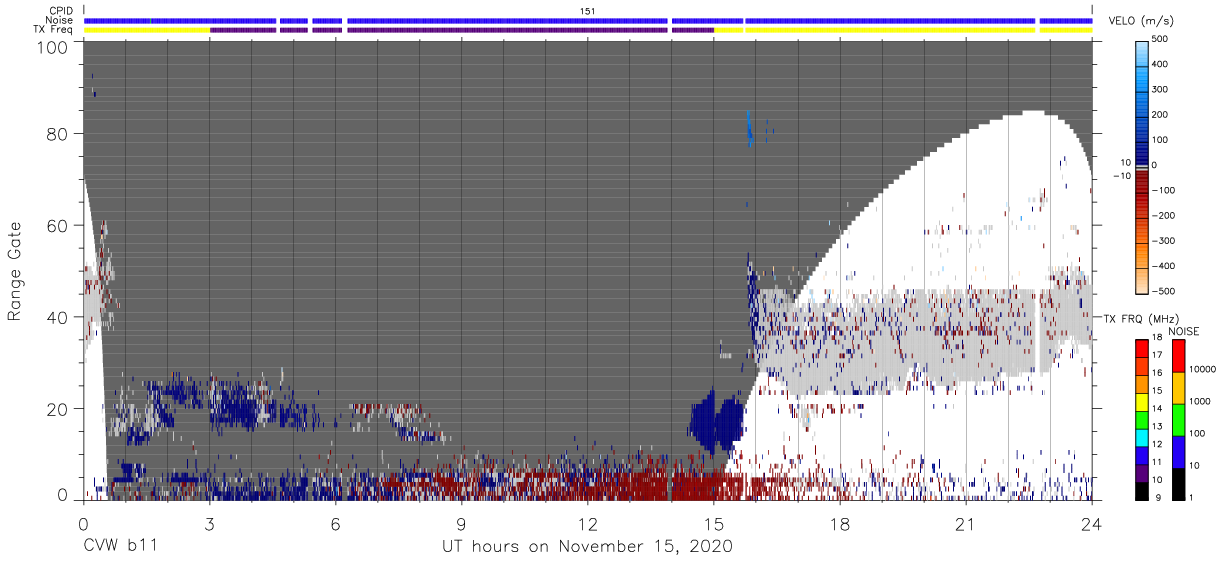Click hour 12 on the time axis
Image resolution: width=1228 pixels, height=567 pixels.
(588, 523)
